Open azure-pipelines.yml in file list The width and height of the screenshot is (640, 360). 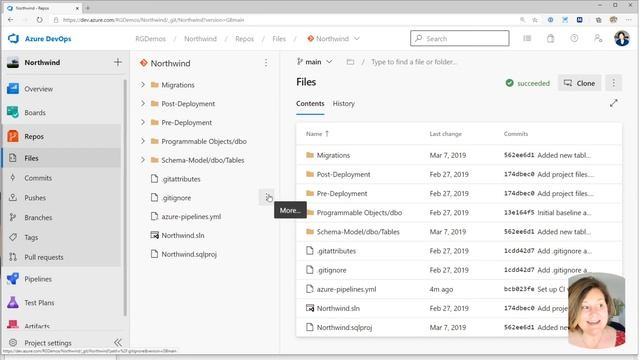point(346,289)
